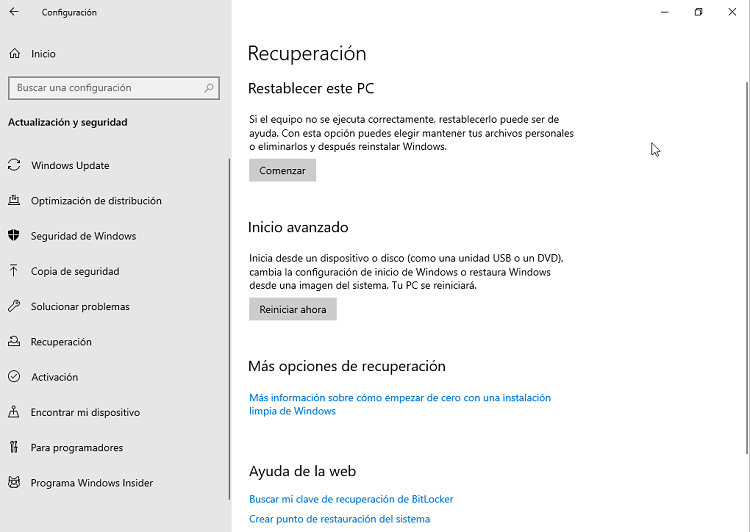Click the Copia de seguridad arrow icon

coord(14,271)
